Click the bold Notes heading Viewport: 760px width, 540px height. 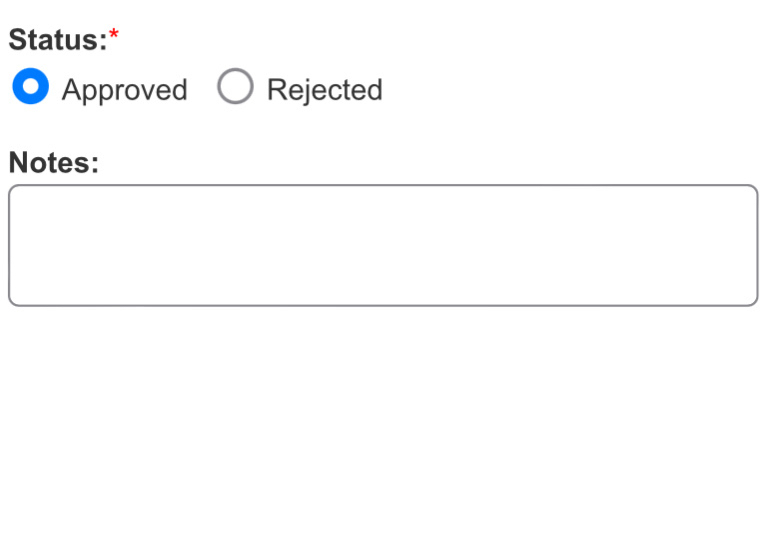(x=54, y=163)
